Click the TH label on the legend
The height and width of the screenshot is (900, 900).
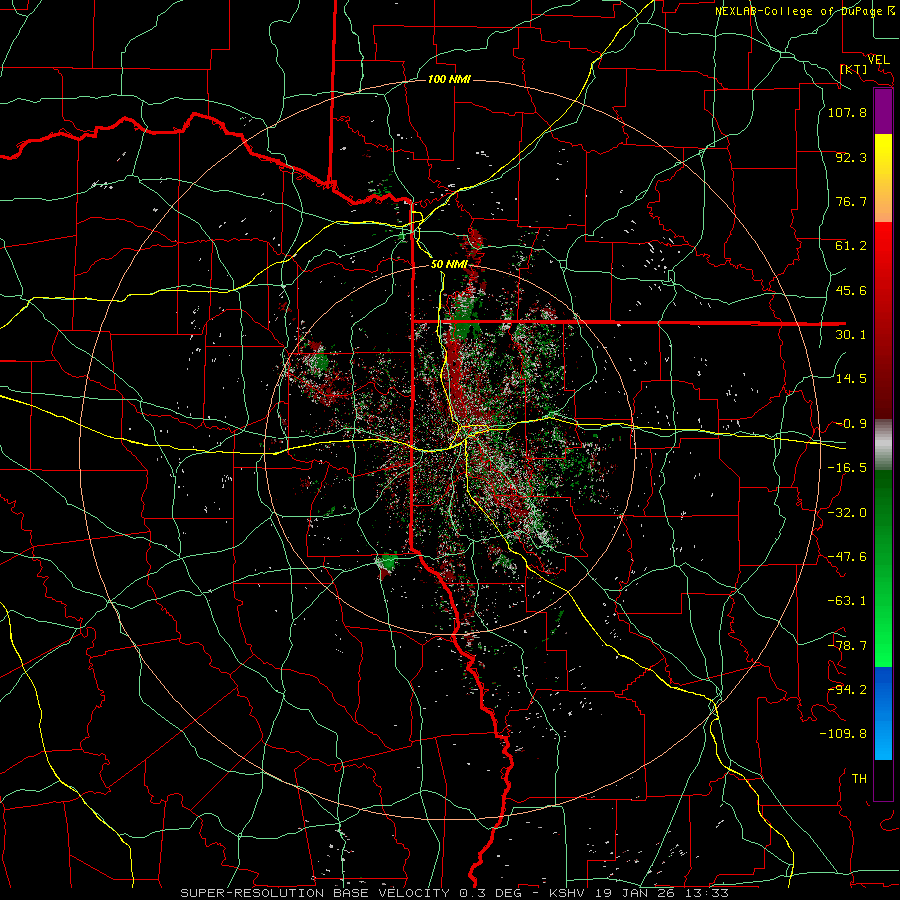point(859,779)
